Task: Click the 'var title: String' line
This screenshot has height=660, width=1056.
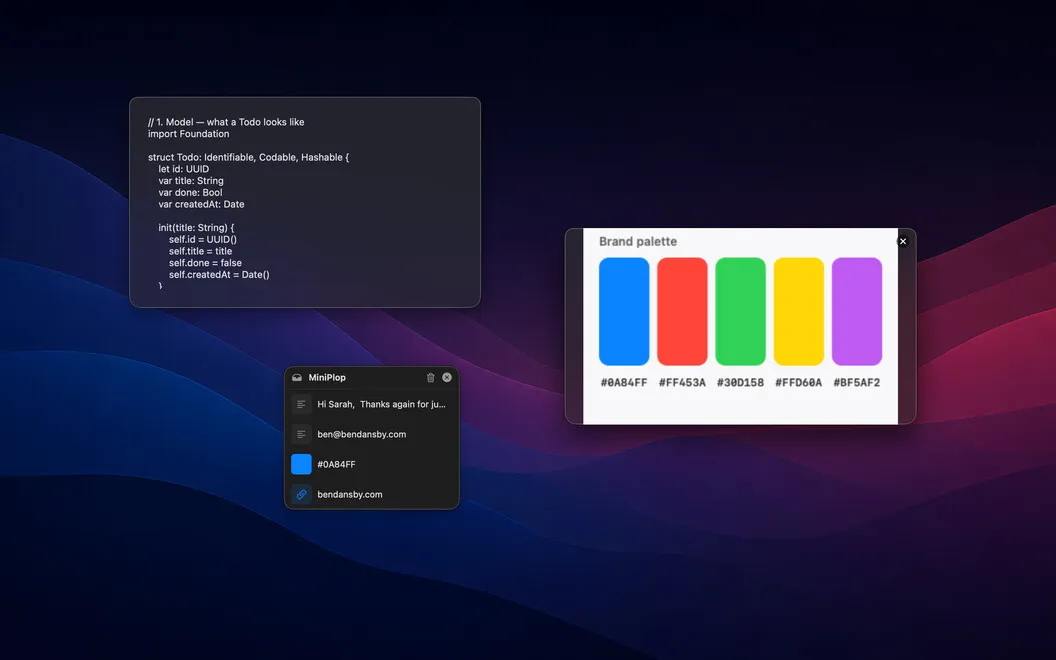Action: [191, 180]
